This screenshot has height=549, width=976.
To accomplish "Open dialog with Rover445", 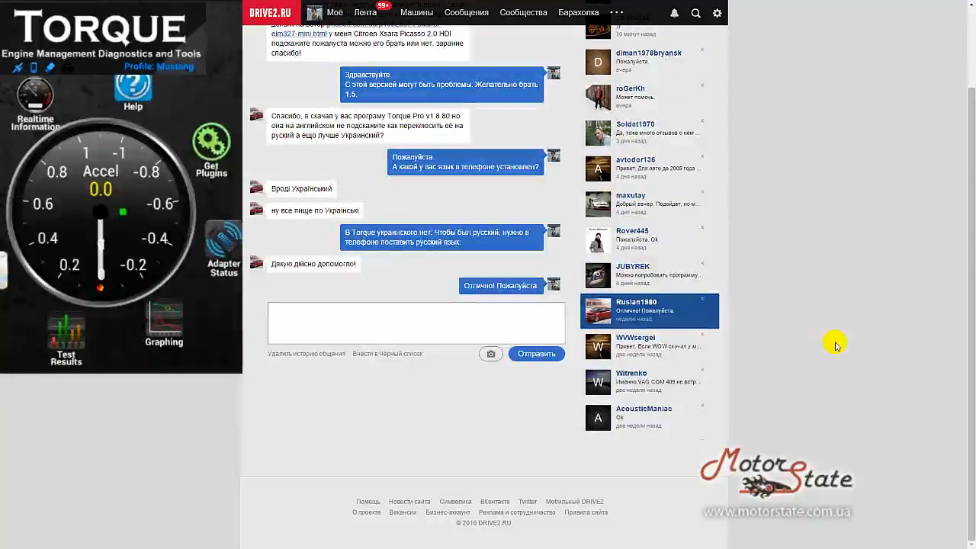I will [x=649, y=239].
